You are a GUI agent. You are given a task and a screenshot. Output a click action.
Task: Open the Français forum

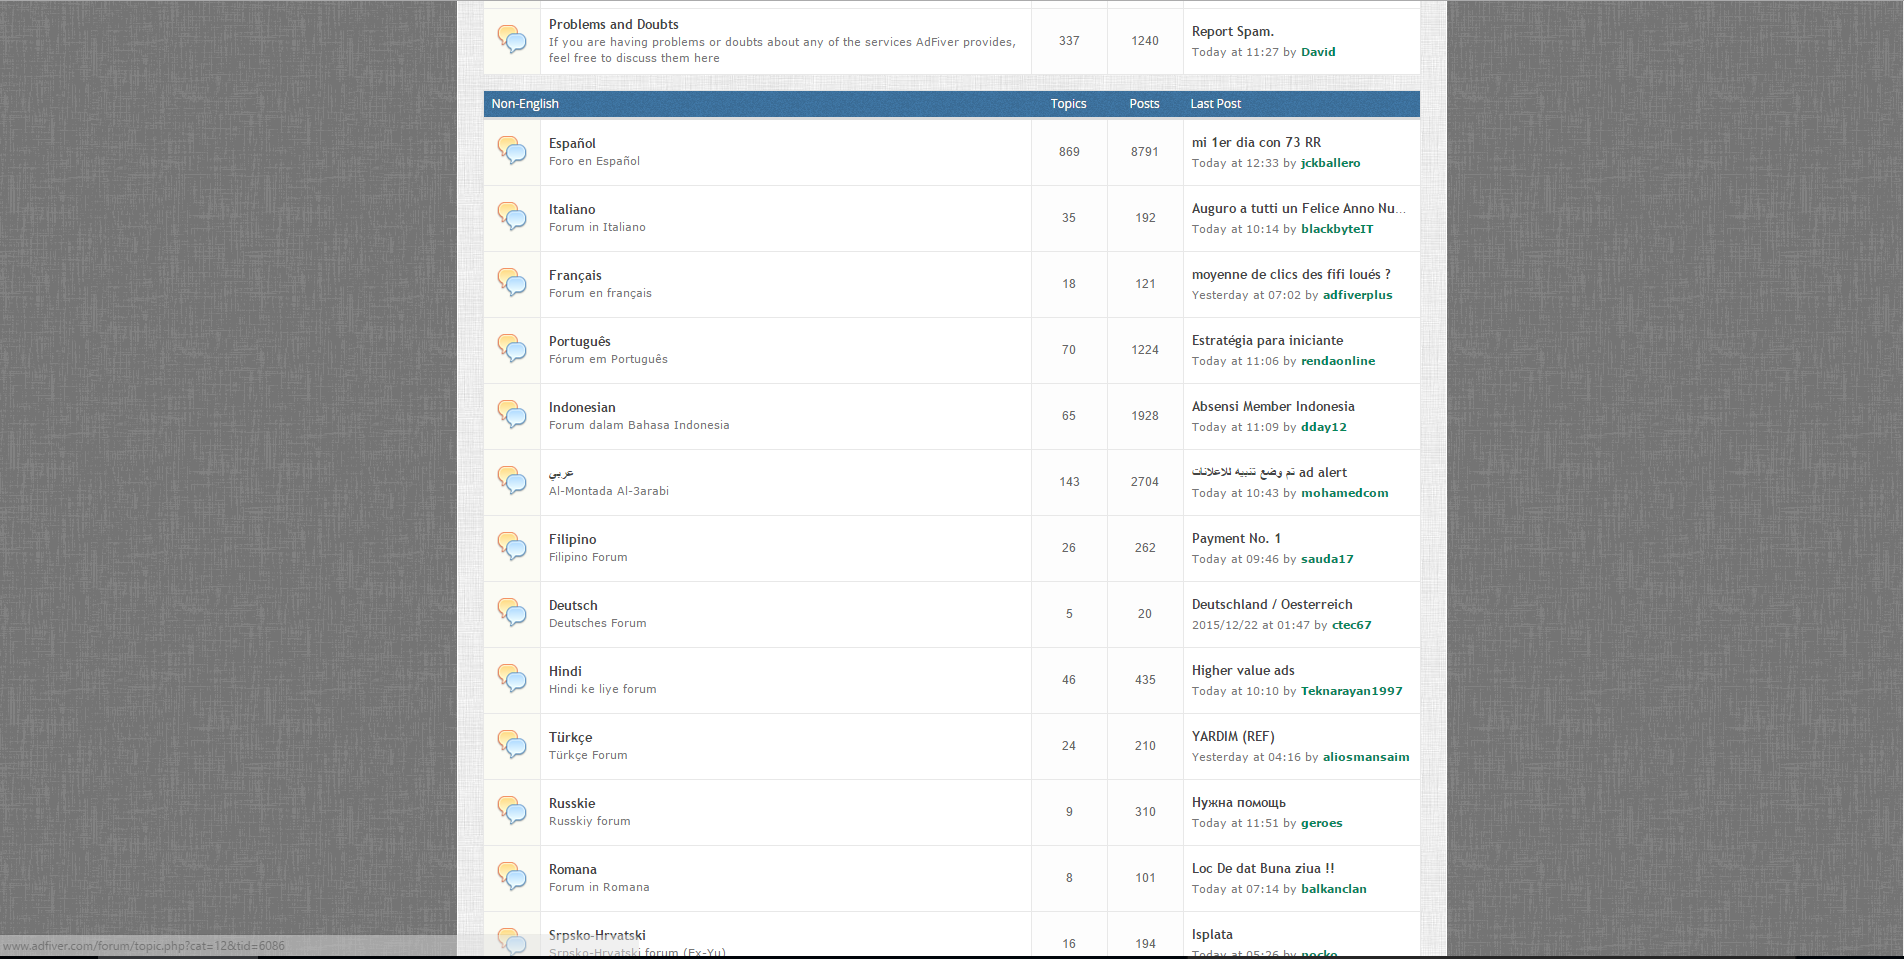point(575,275)
